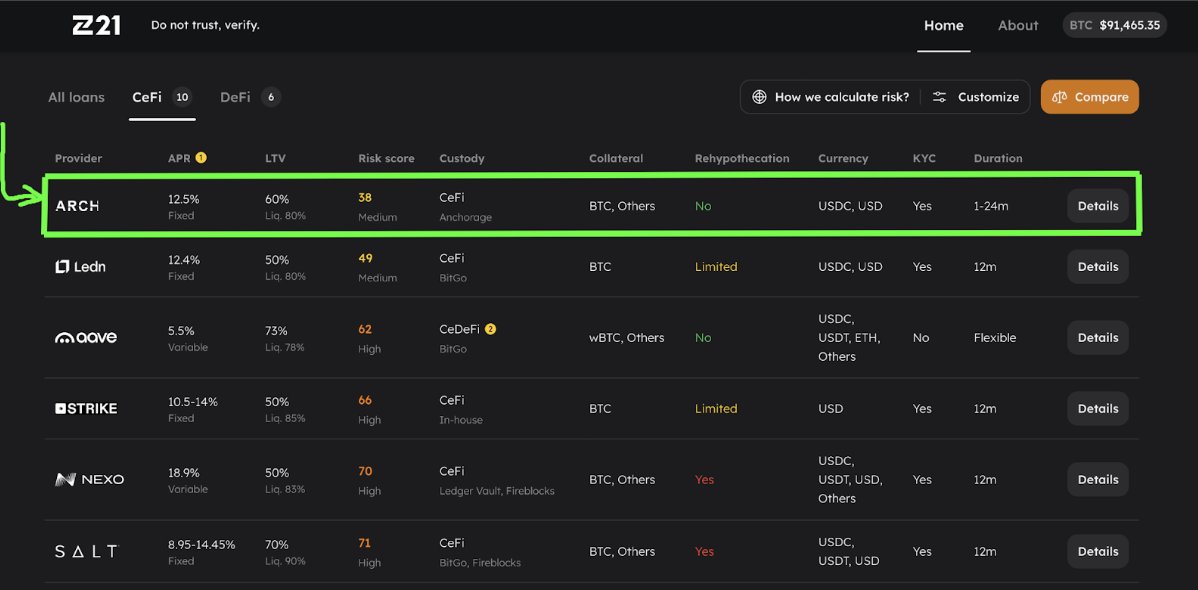Viewport: 1198px width, 590px height.
Task: Click the Provider column header
Action: [79, 158]
